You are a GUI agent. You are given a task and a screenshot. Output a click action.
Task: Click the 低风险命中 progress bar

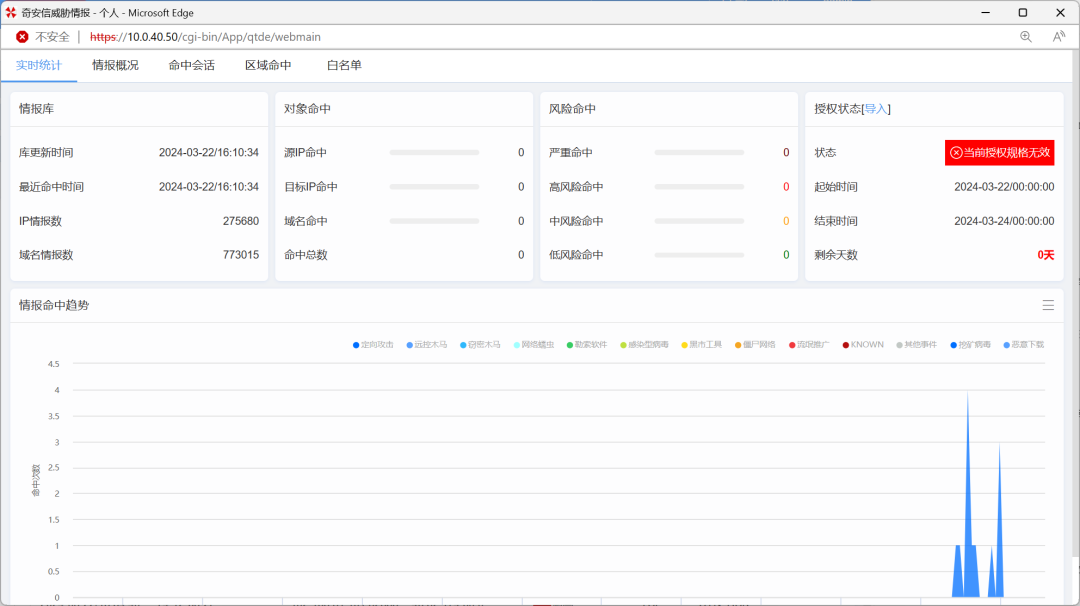(x=699, y=255)
